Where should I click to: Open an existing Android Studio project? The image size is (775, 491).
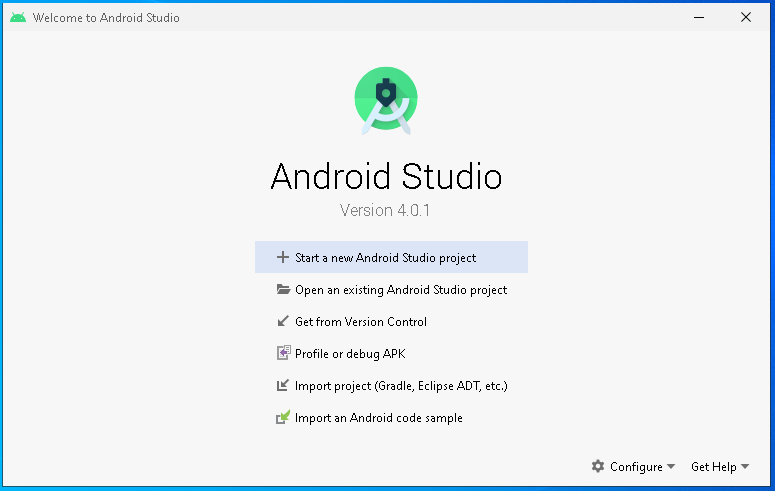pos(391,290)
